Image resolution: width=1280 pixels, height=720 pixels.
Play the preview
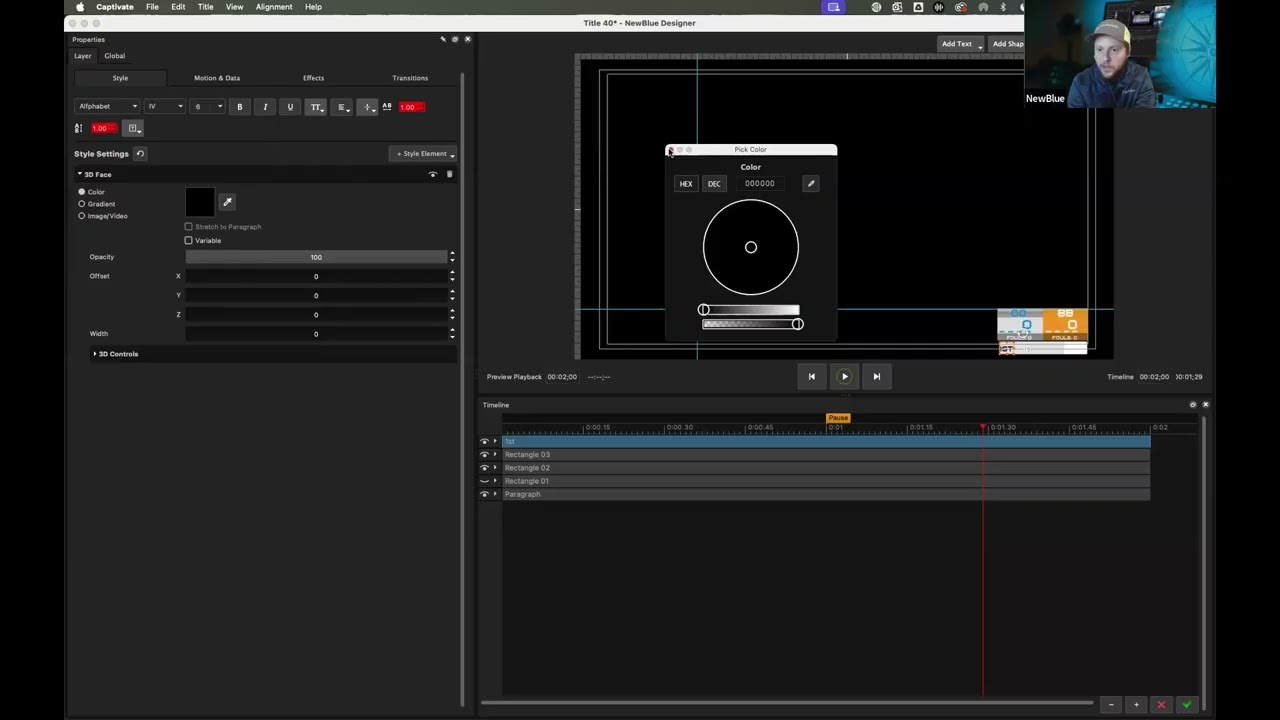click(x=844, y=377)
